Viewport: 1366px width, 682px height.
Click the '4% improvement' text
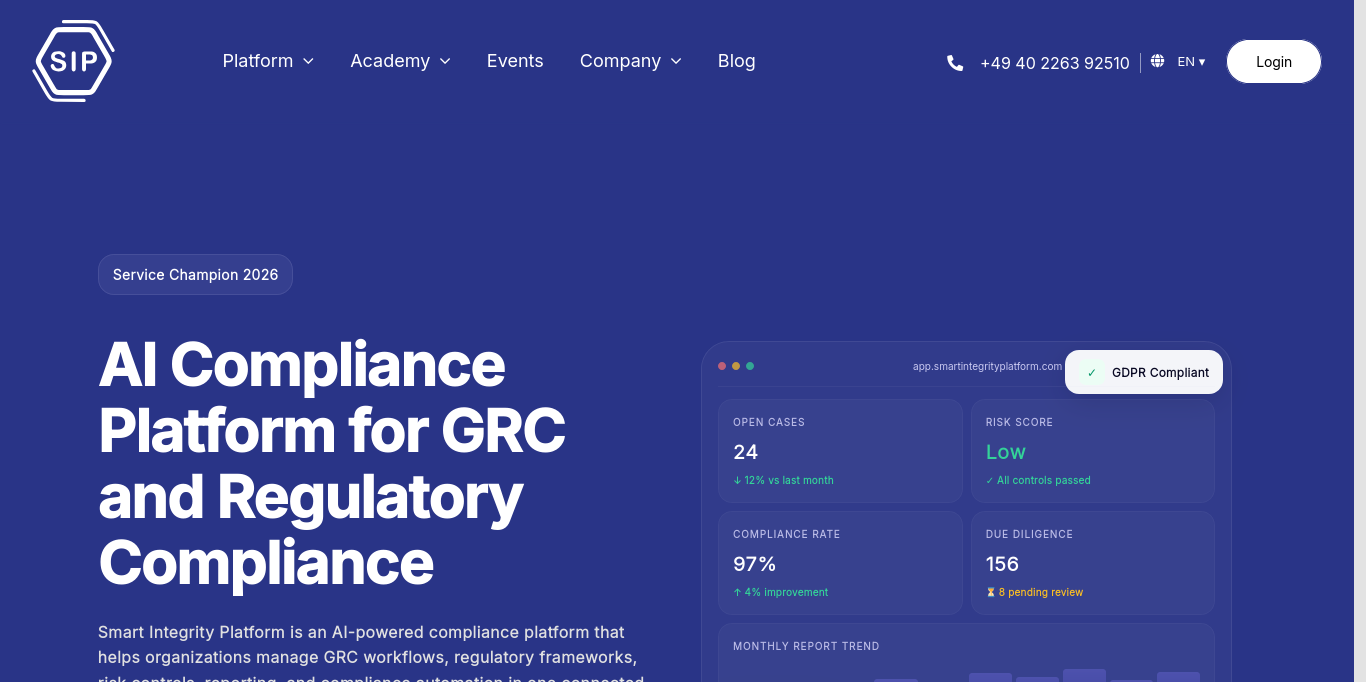(x=786, y=592)
